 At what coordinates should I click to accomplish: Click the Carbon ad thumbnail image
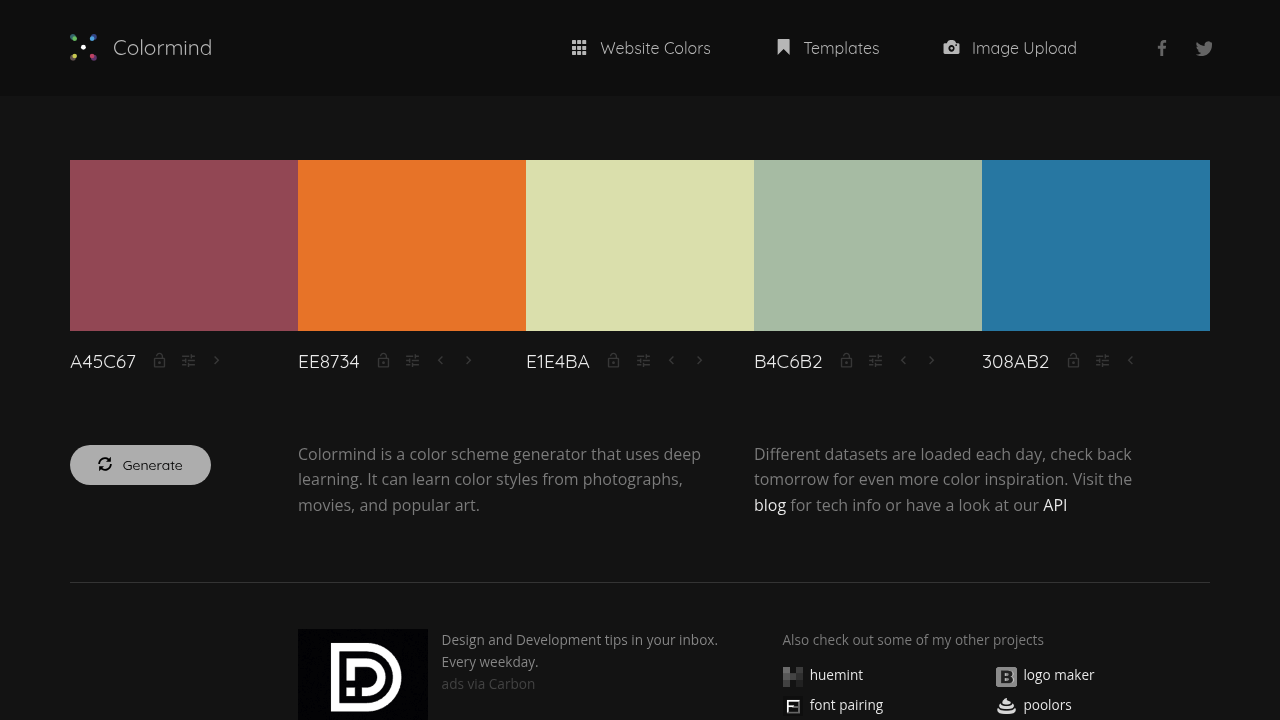point(363,674)
